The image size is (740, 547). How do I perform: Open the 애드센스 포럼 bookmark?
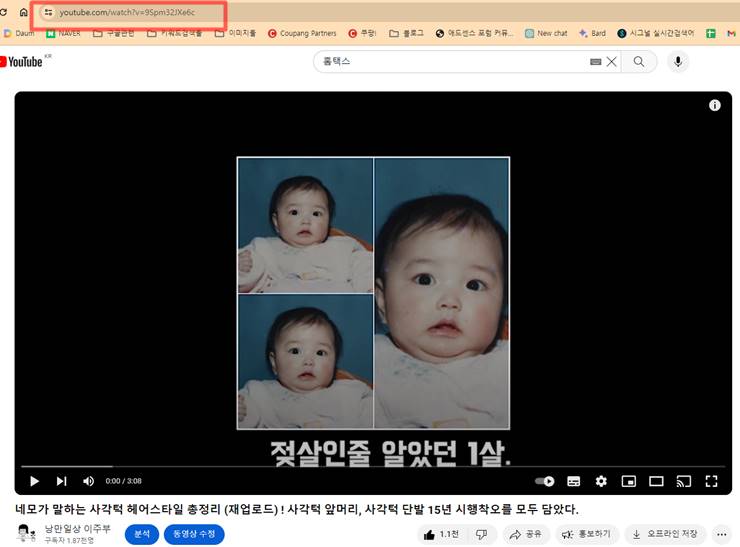[474, 33]
